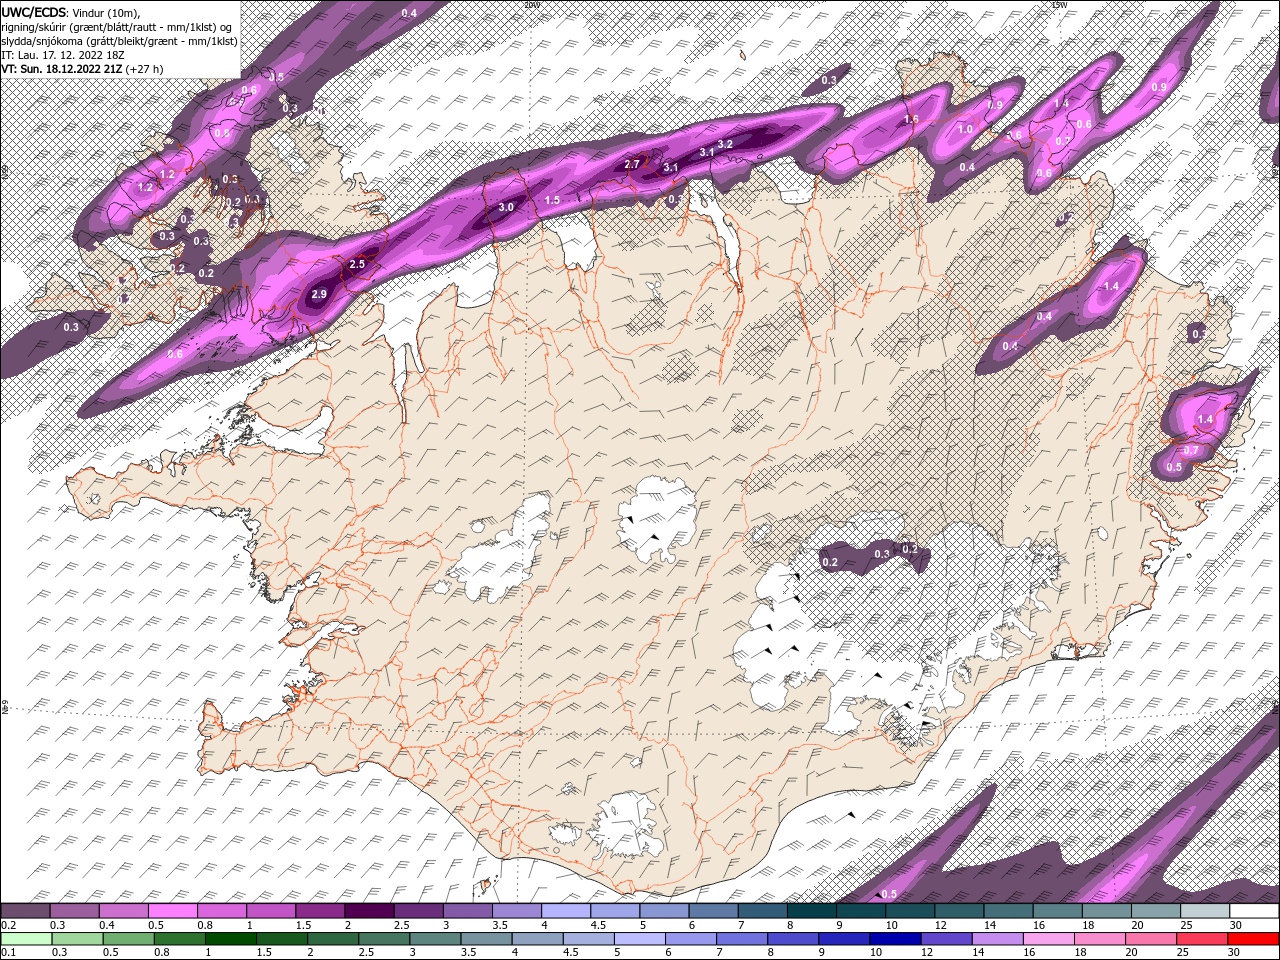Select the dark teal swatch at 8 in the snow legend

coord(810,911)
